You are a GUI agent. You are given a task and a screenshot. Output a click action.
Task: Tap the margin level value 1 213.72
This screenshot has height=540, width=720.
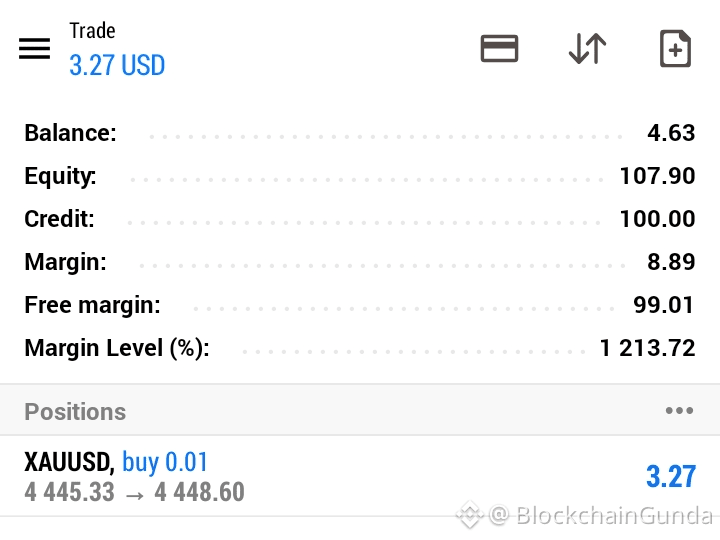647,348
